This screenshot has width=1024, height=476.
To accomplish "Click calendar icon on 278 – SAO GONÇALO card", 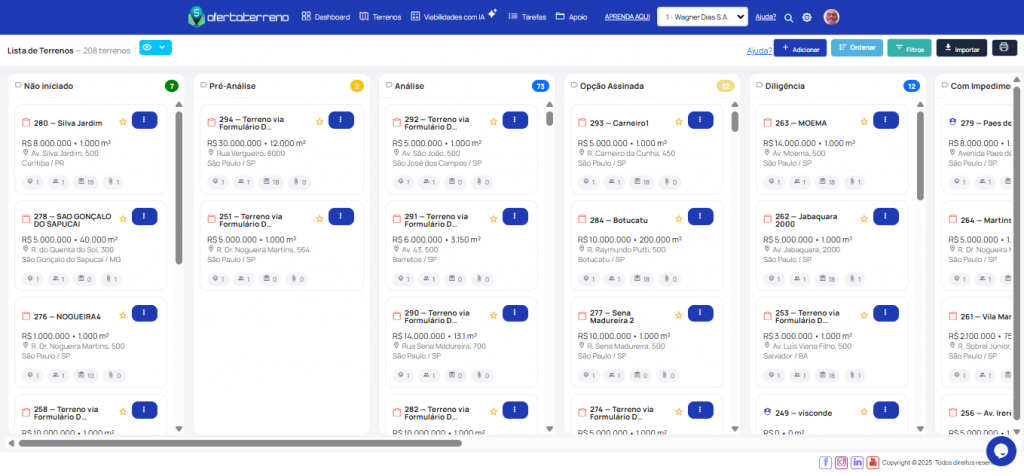I will 26,219.
